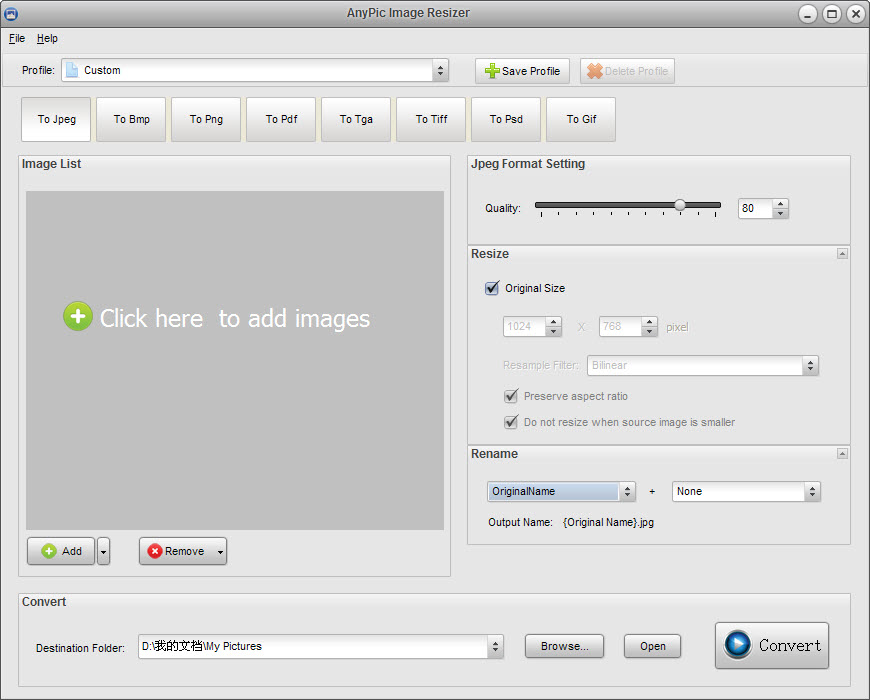Select the To Bmp format tab
The height and width of the screenshot is (700, 870).
(x=131, y=119)
